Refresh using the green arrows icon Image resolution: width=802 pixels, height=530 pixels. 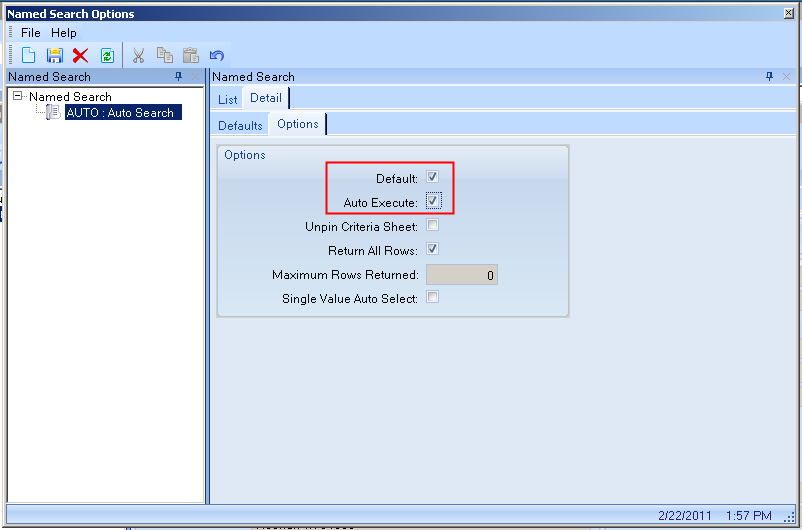coord(107,55)
